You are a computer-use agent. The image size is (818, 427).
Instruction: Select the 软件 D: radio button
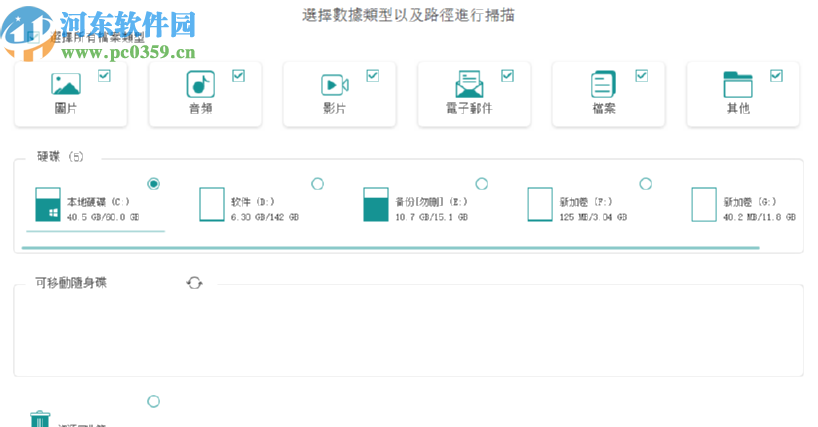tap(317, 184)
